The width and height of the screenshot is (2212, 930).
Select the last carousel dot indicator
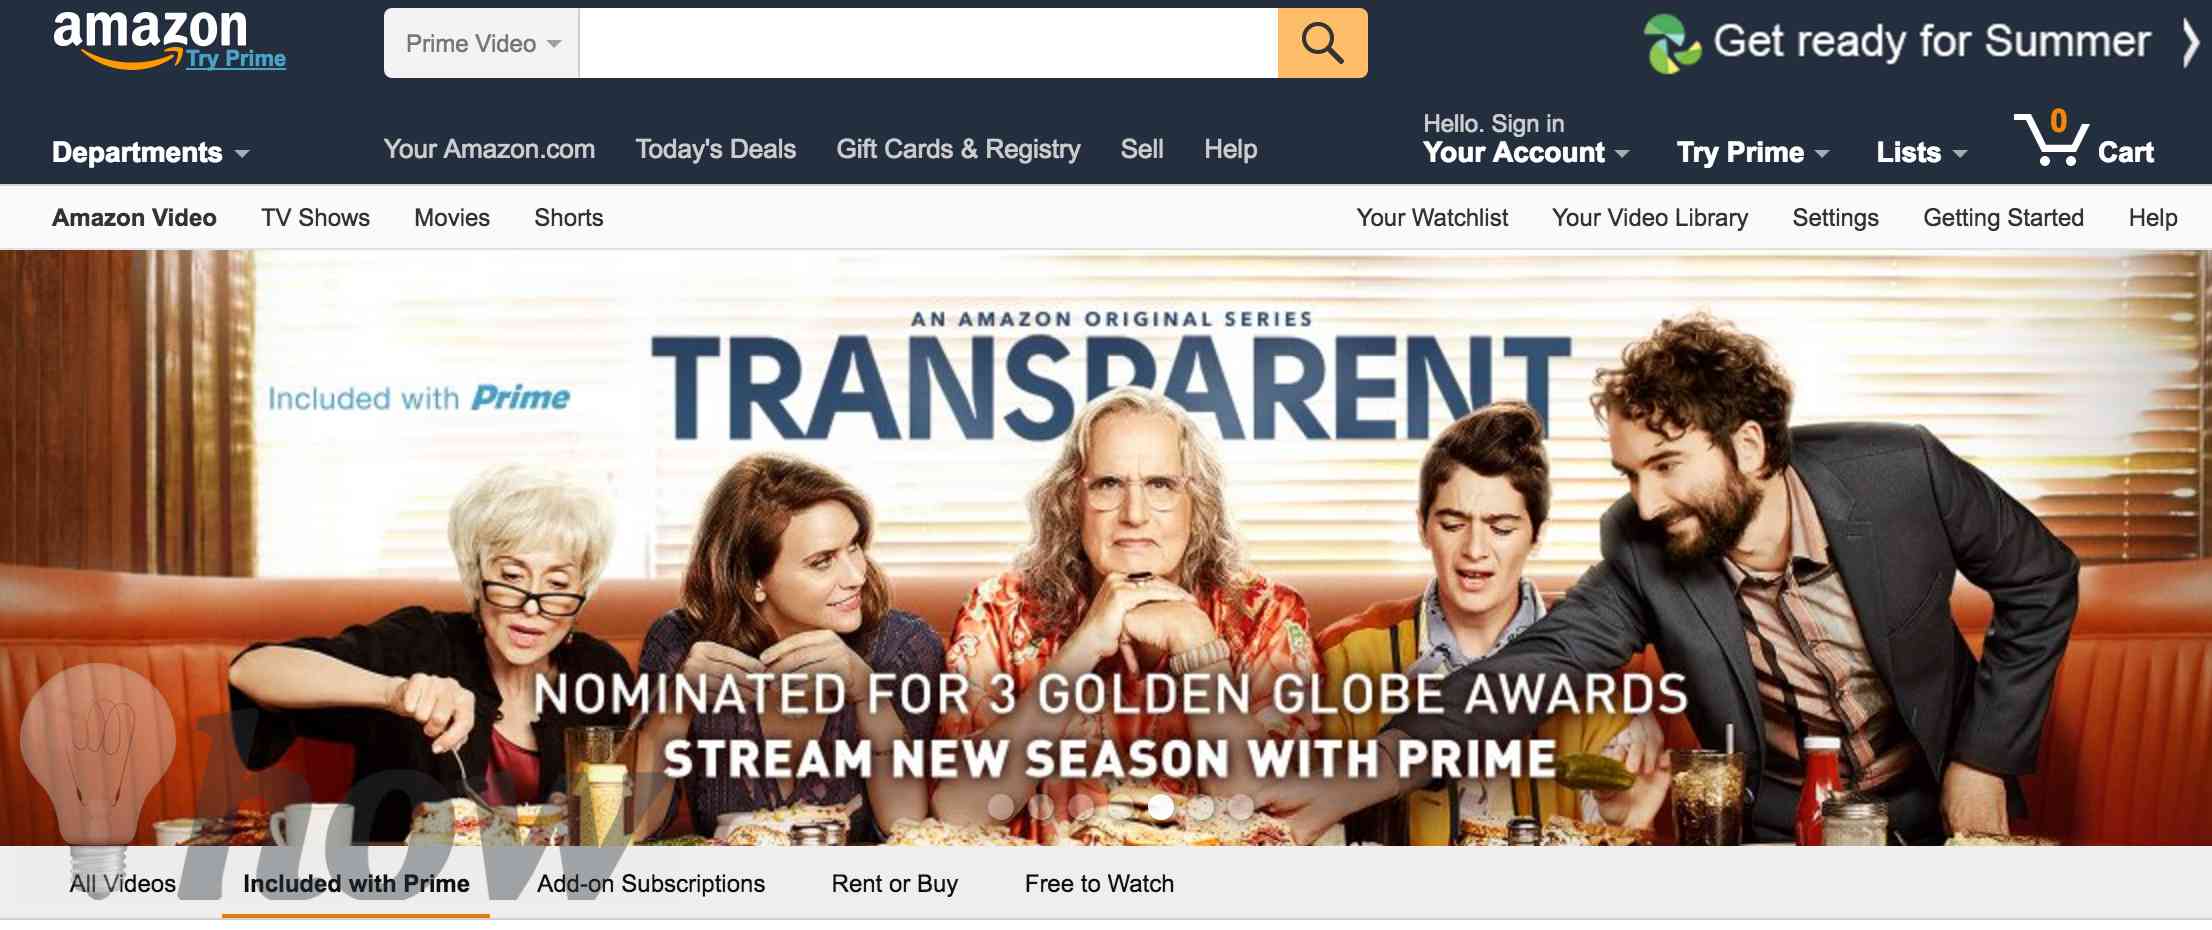[x=1240, y=806]
